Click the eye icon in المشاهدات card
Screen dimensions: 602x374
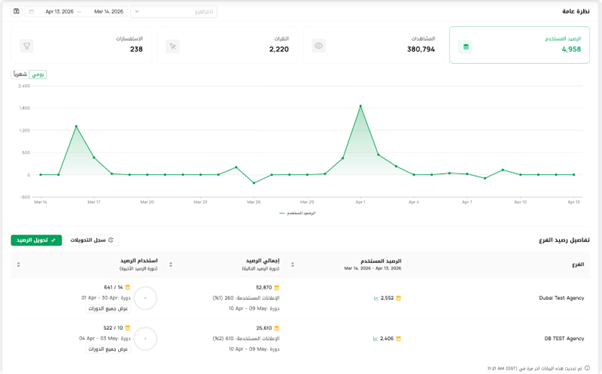(x=319, y=46)
